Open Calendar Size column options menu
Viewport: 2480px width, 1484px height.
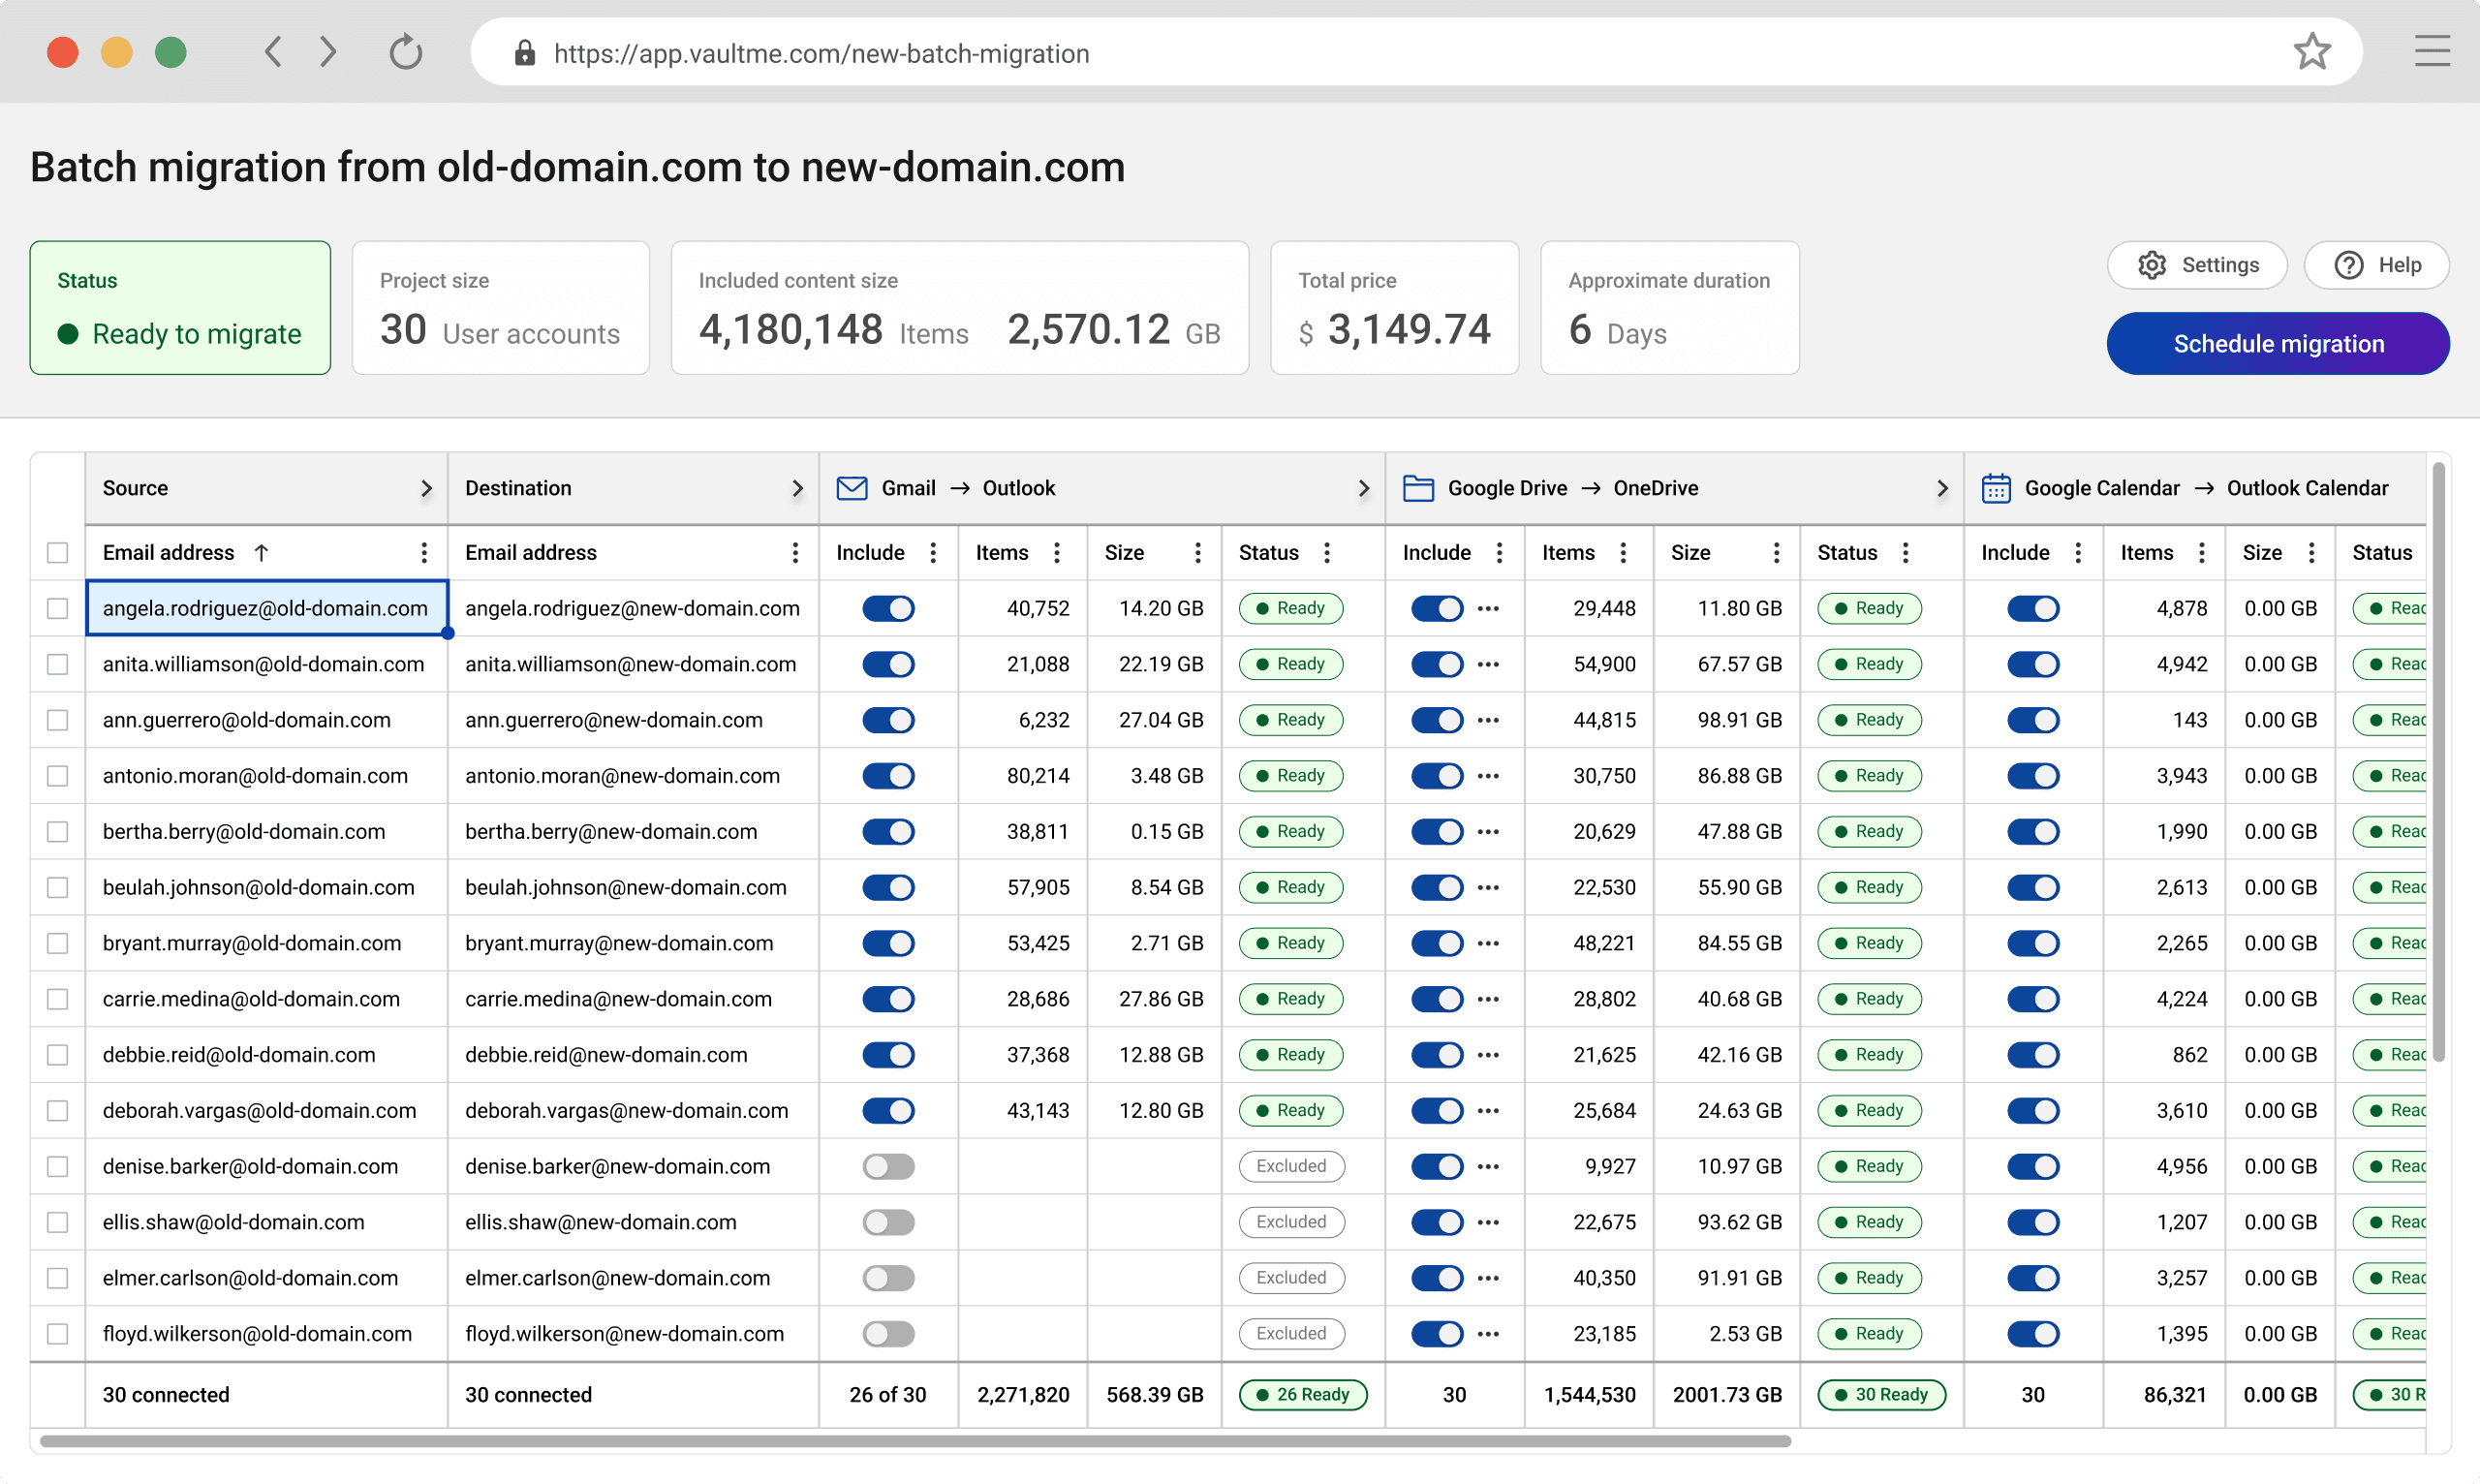pos(2312,553)
